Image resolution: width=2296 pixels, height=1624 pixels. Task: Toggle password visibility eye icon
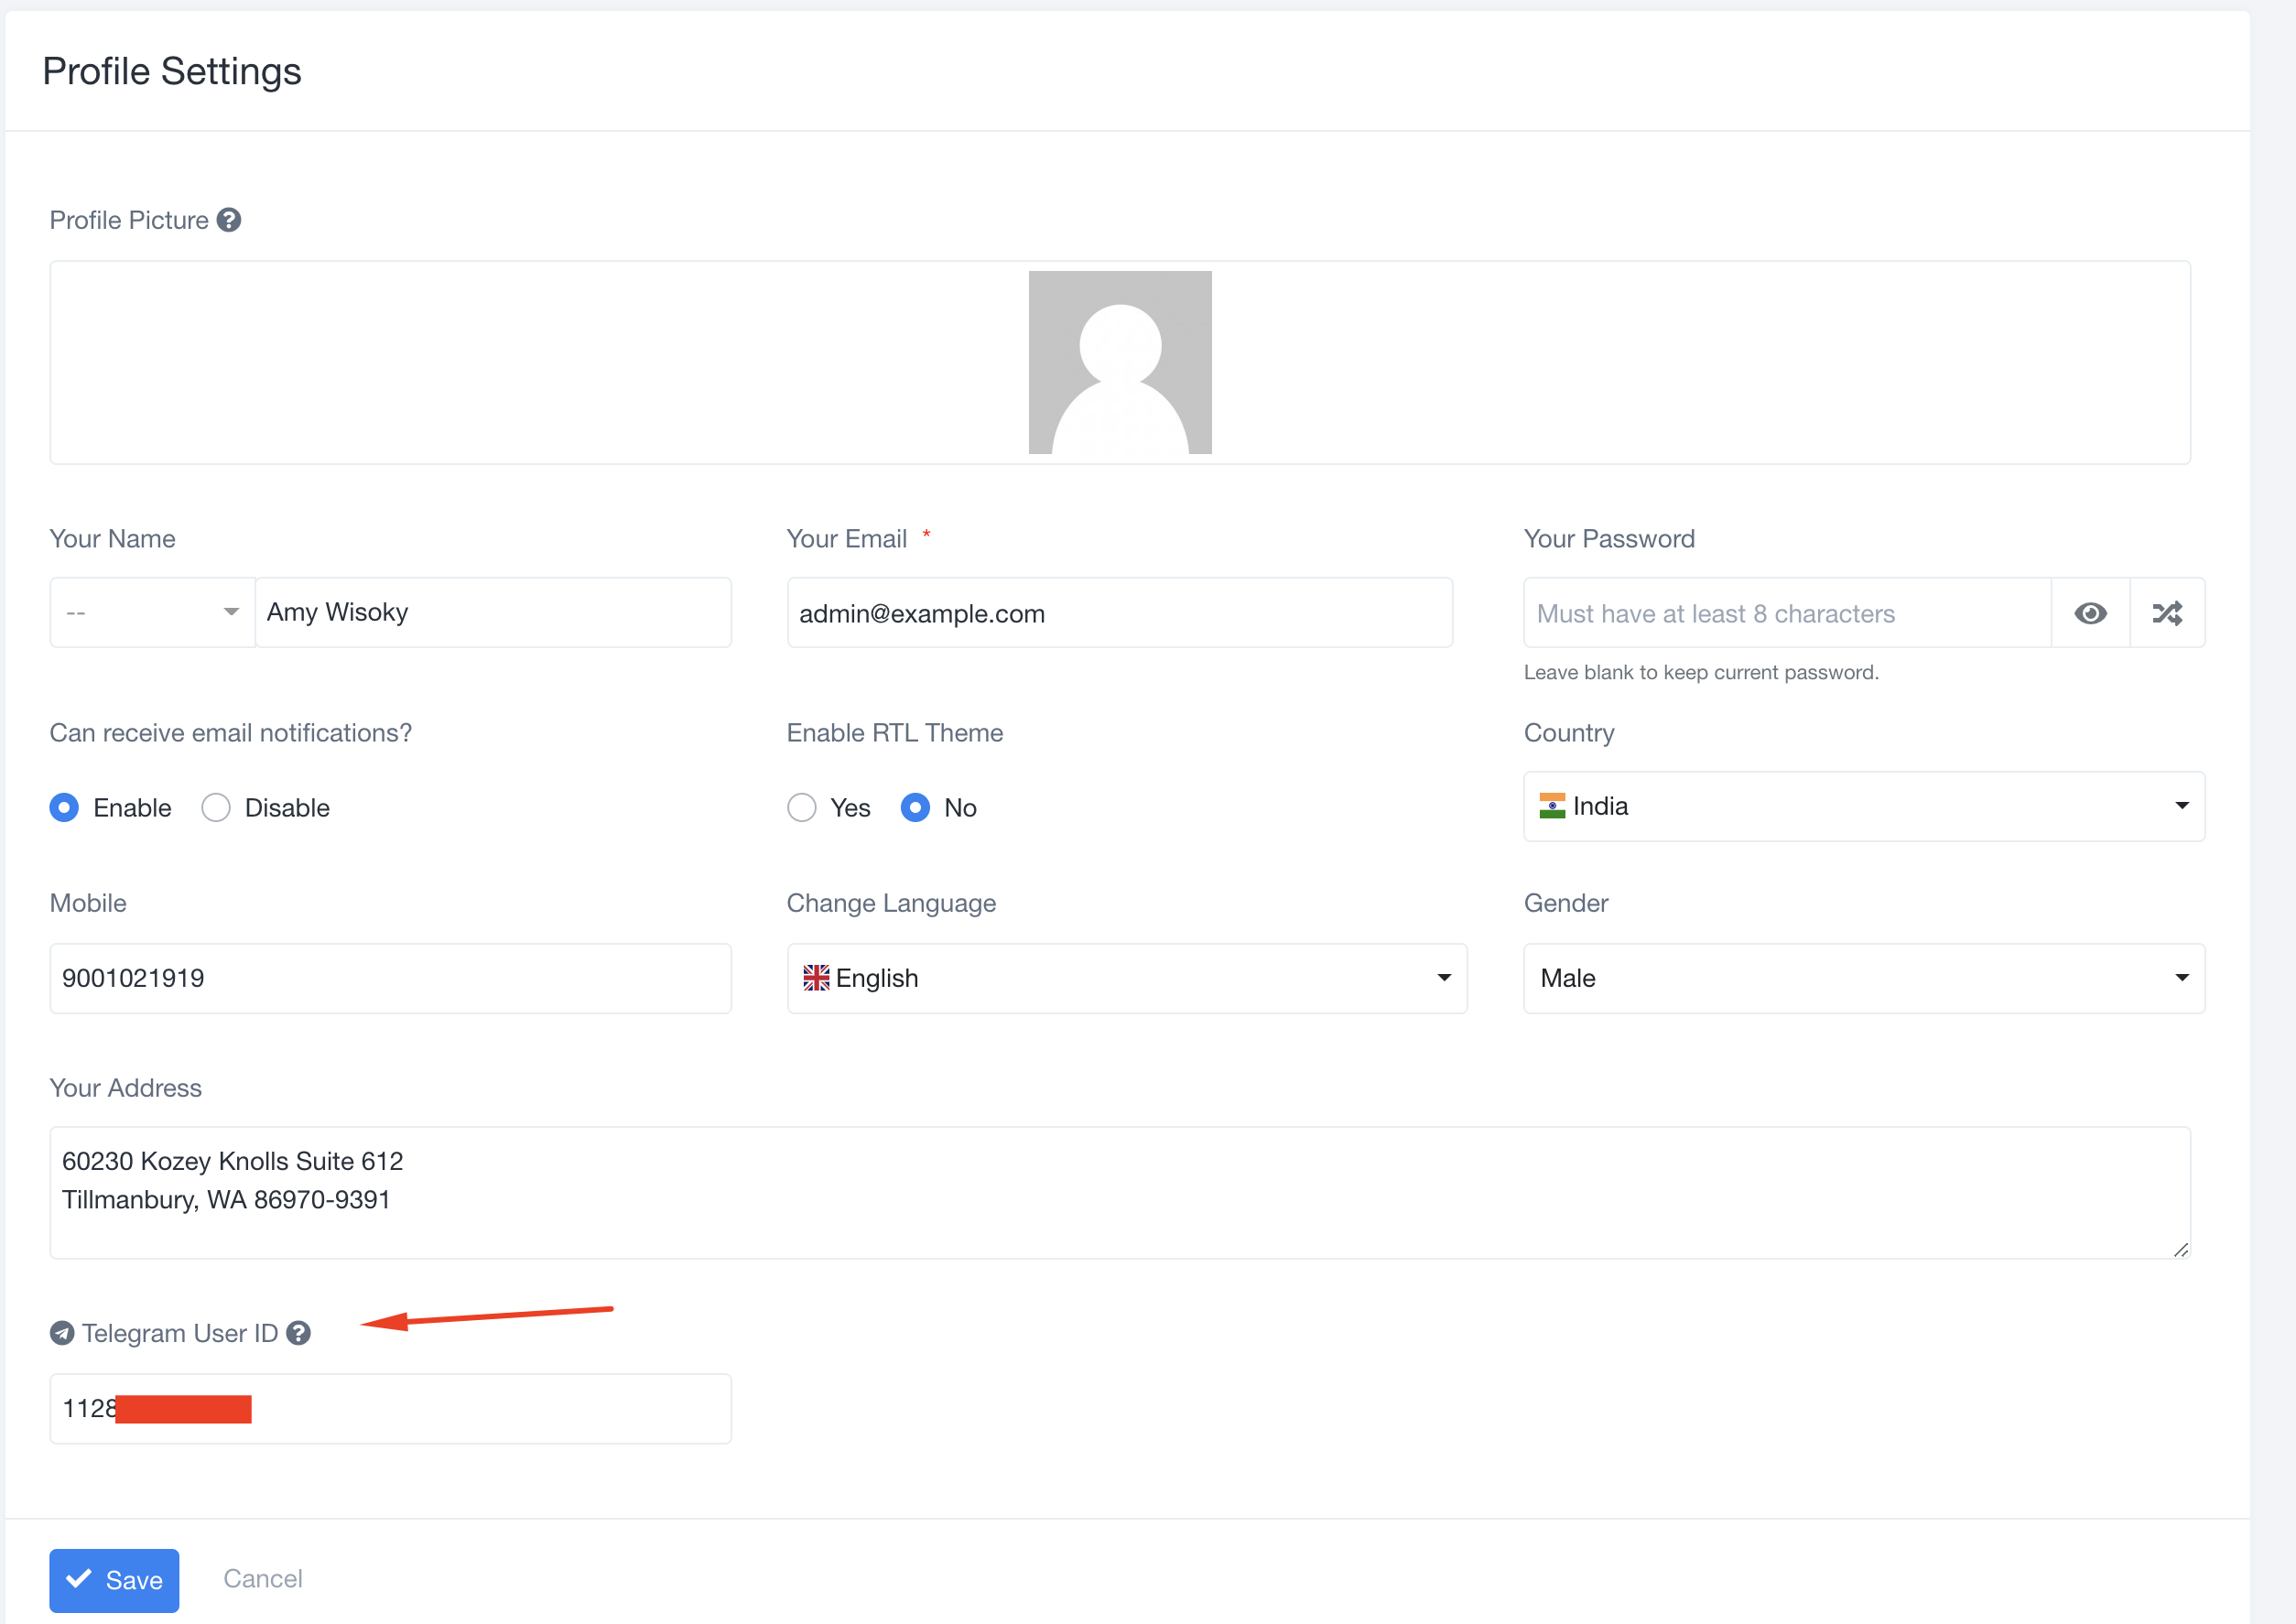pyautogui.click(x=2090, y=613)
